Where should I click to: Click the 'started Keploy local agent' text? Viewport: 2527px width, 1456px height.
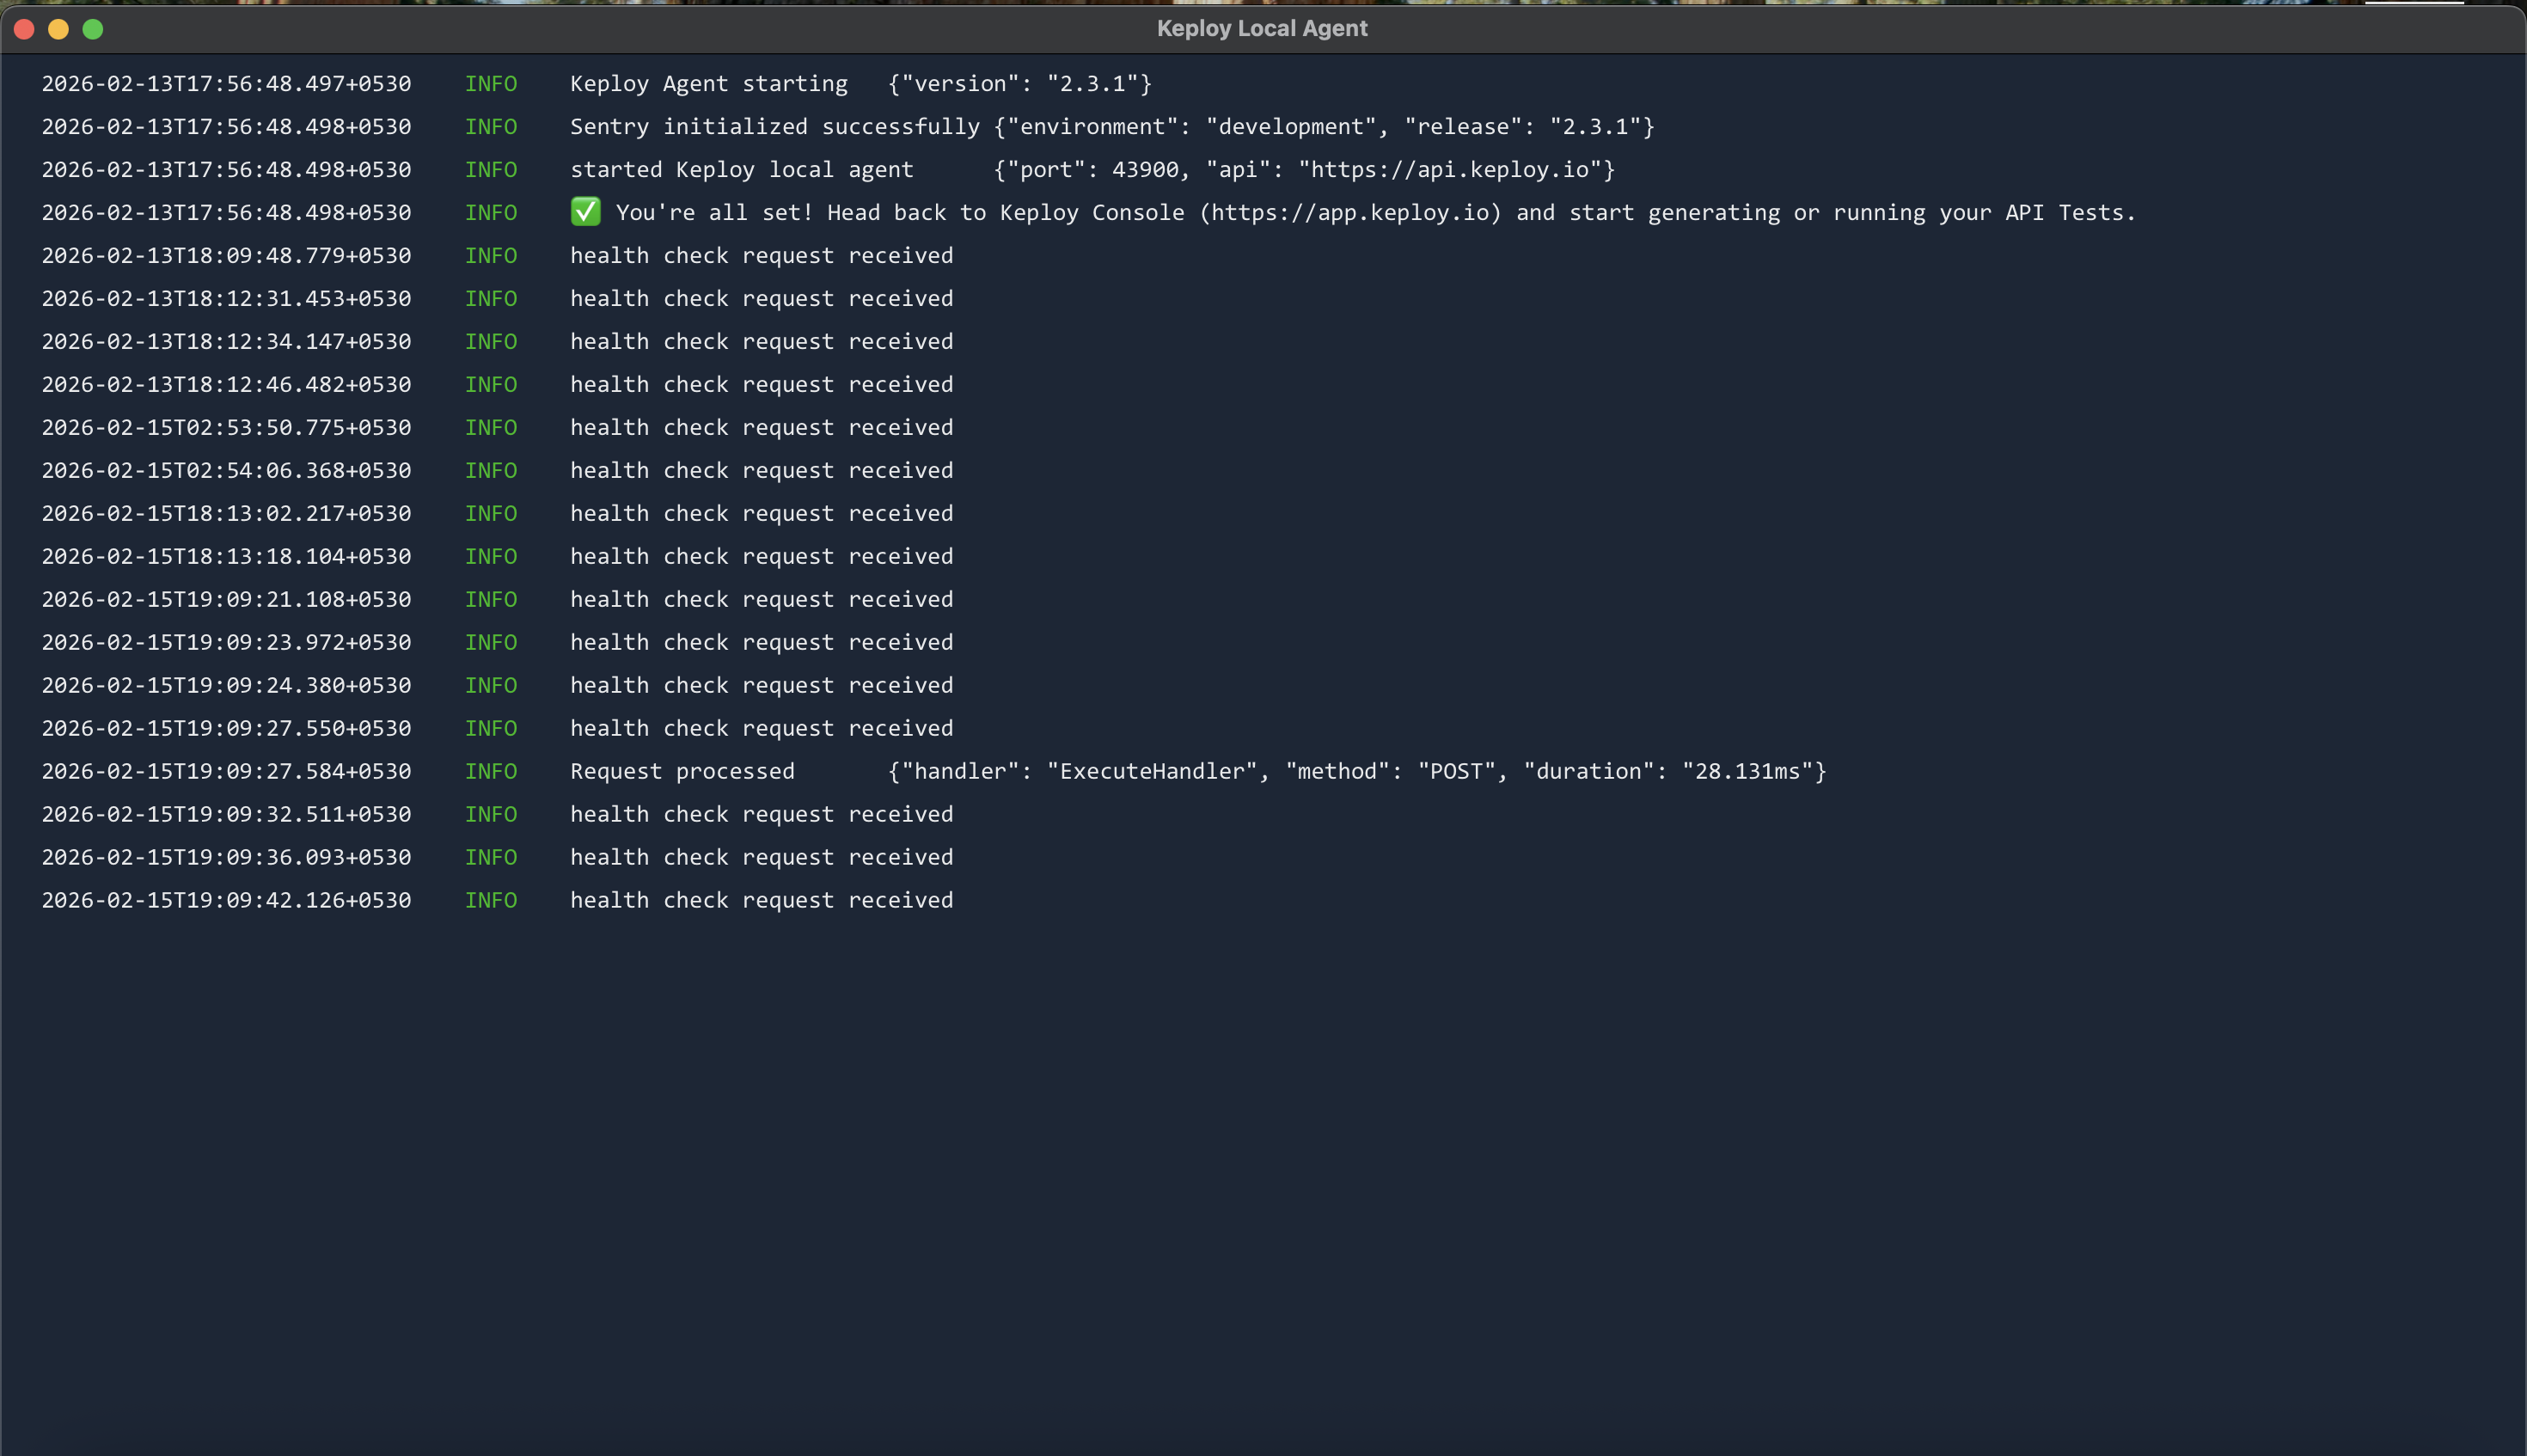(x=741, y=170)
